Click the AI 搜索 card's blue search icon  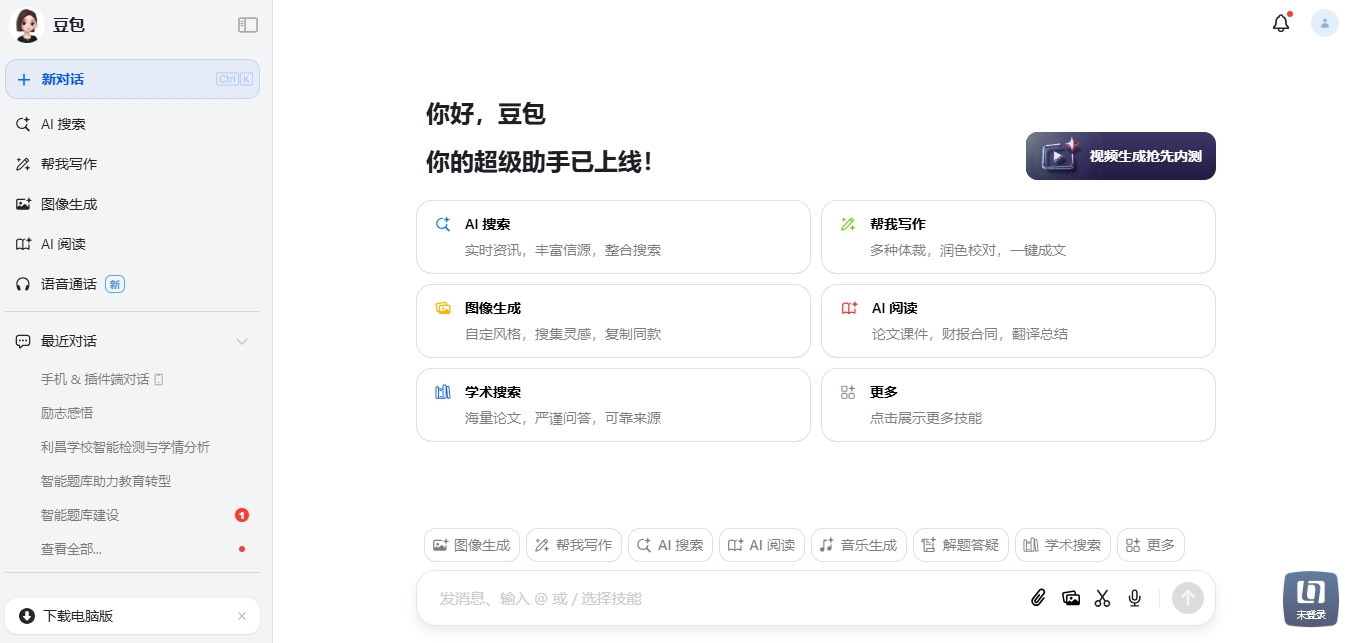[443, 224]
